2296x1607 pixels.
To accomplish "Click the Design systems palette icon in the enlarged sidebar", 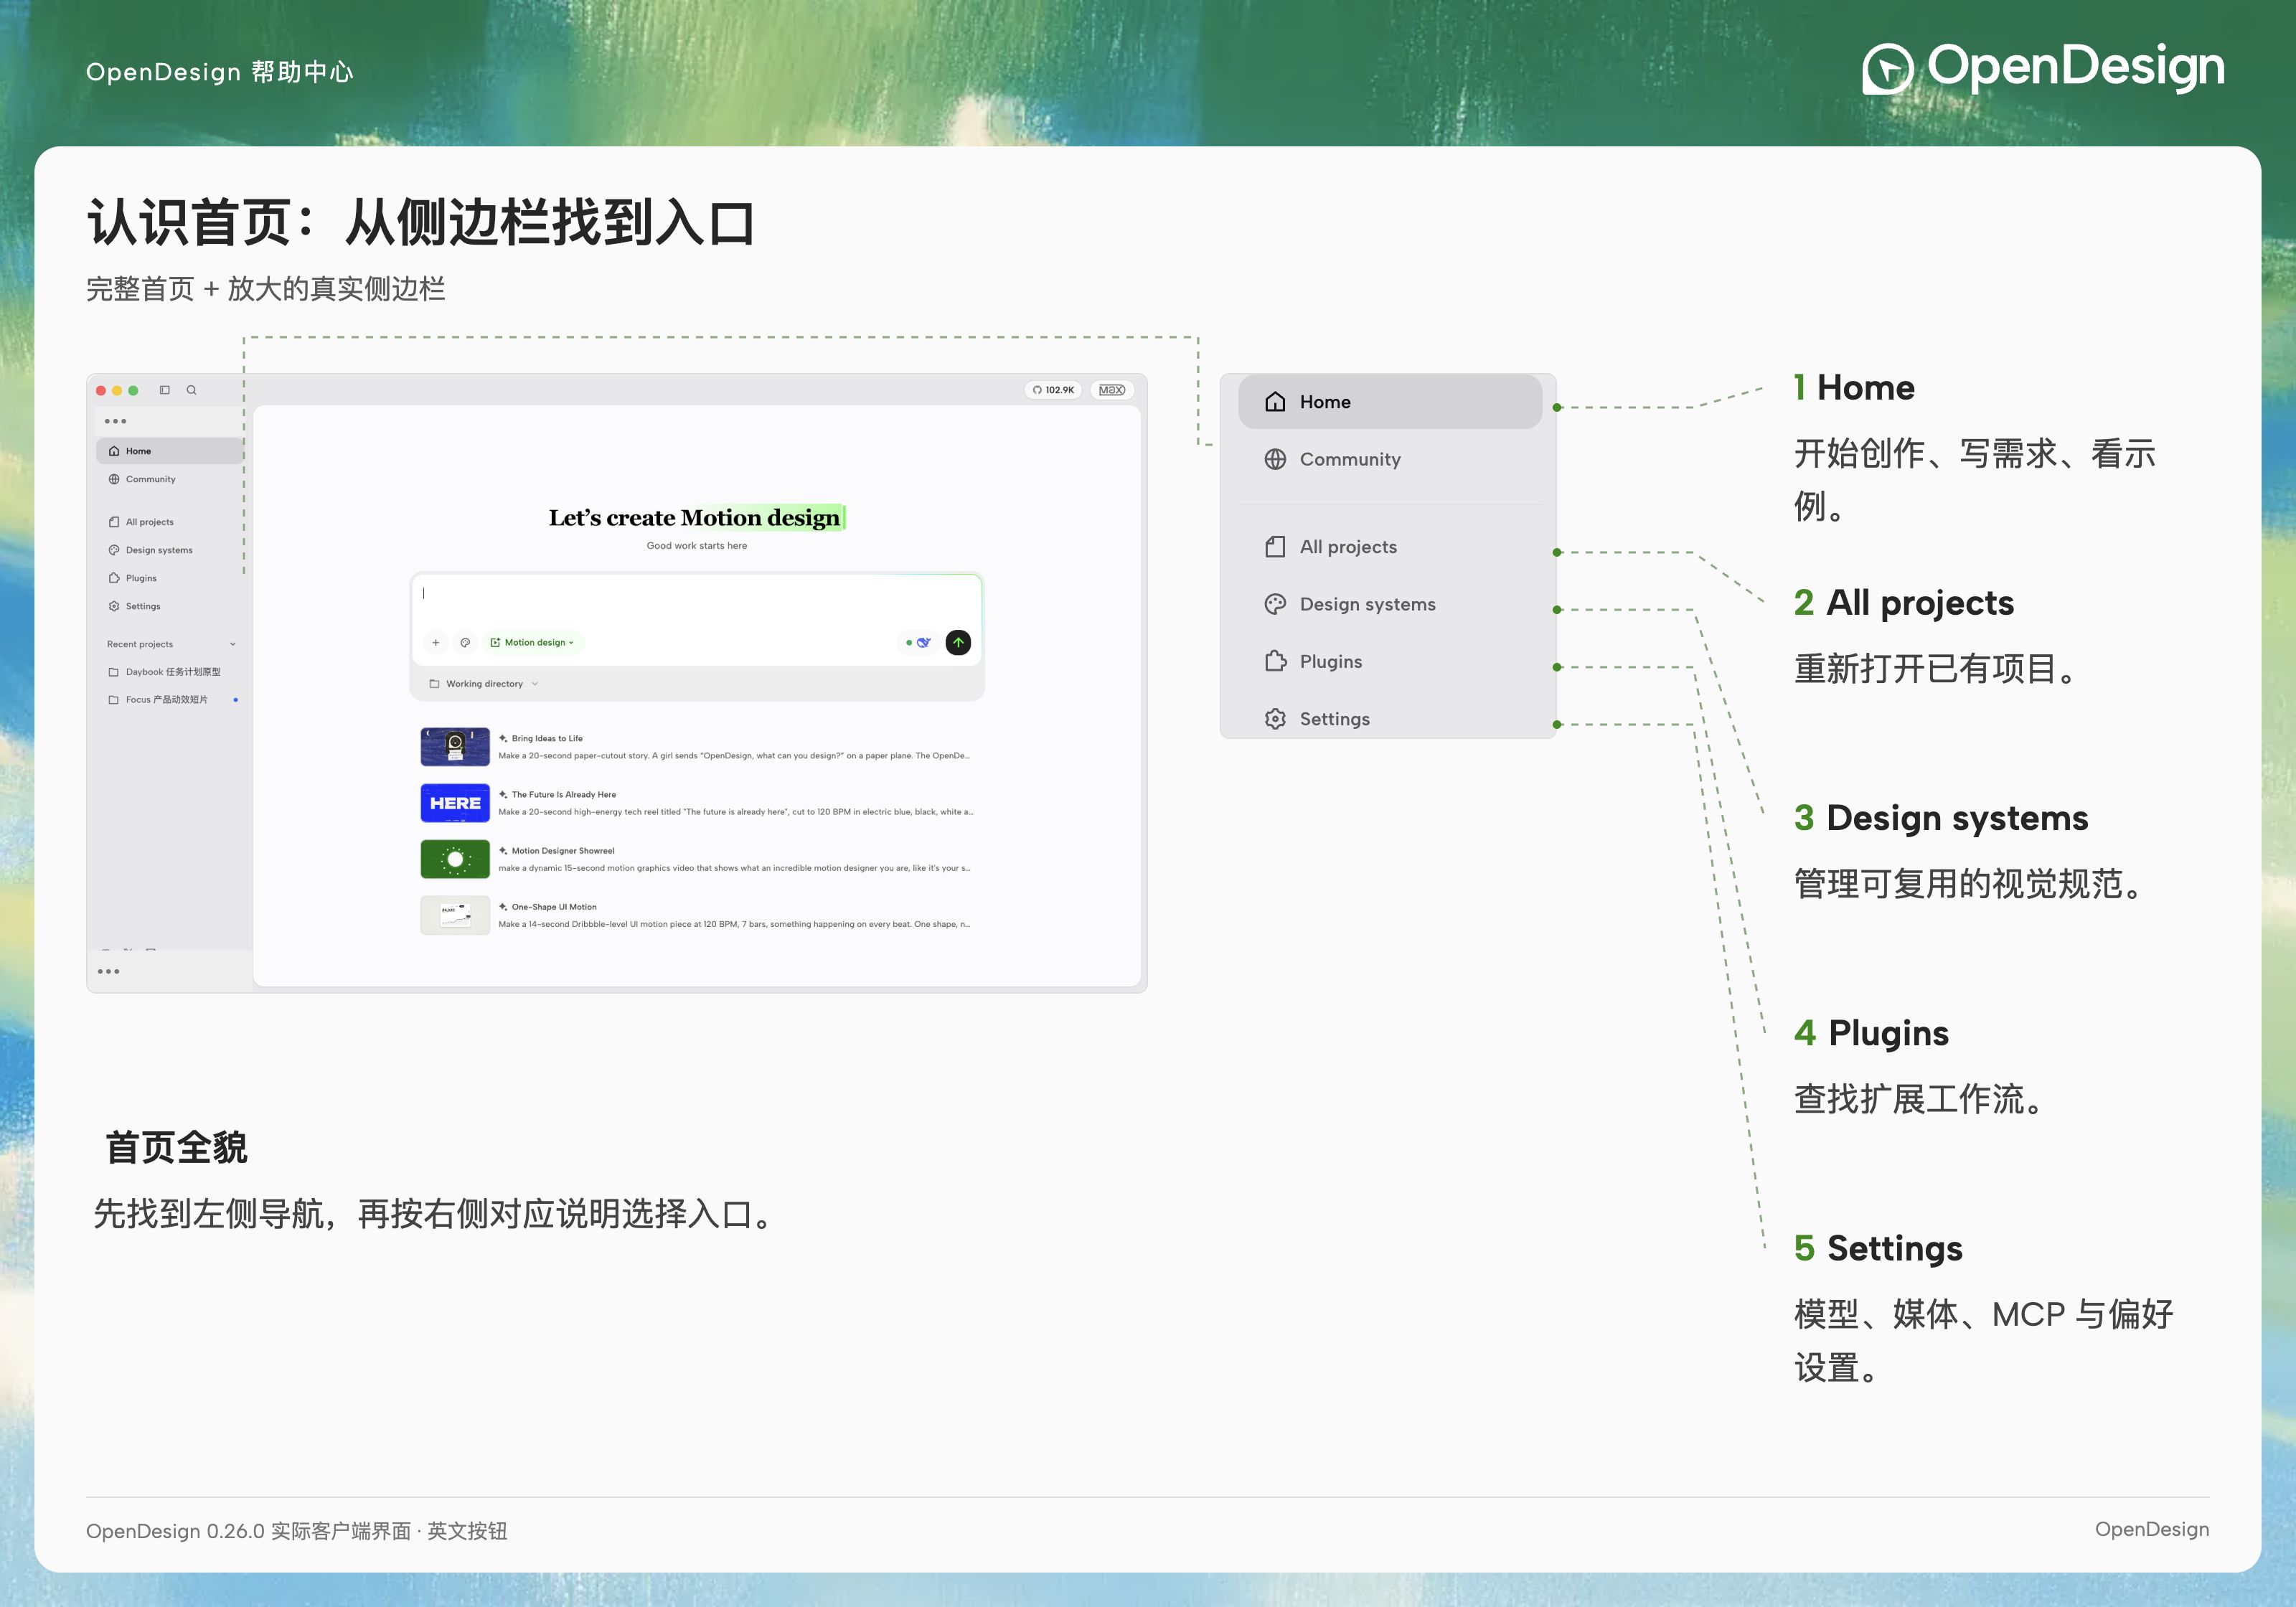I will point(1275,604).
